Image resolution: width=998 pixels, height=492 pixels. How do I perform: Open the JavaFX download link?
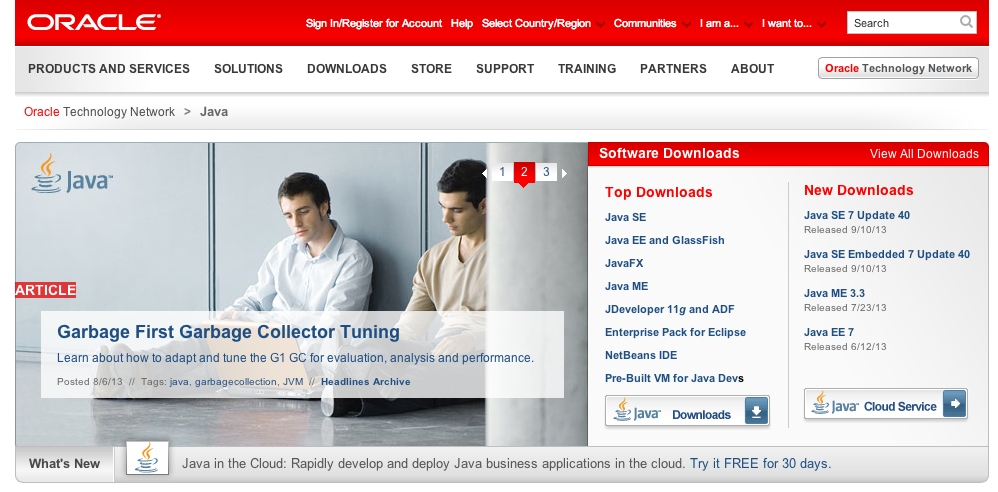coord(624,263)
